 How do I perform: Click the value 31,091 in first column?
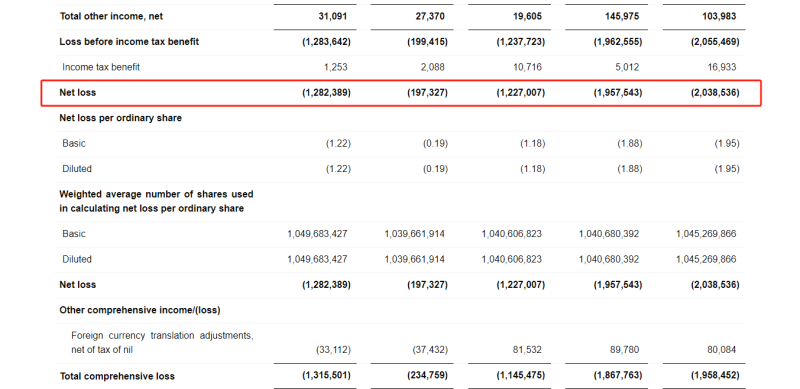tap(332, 16)
